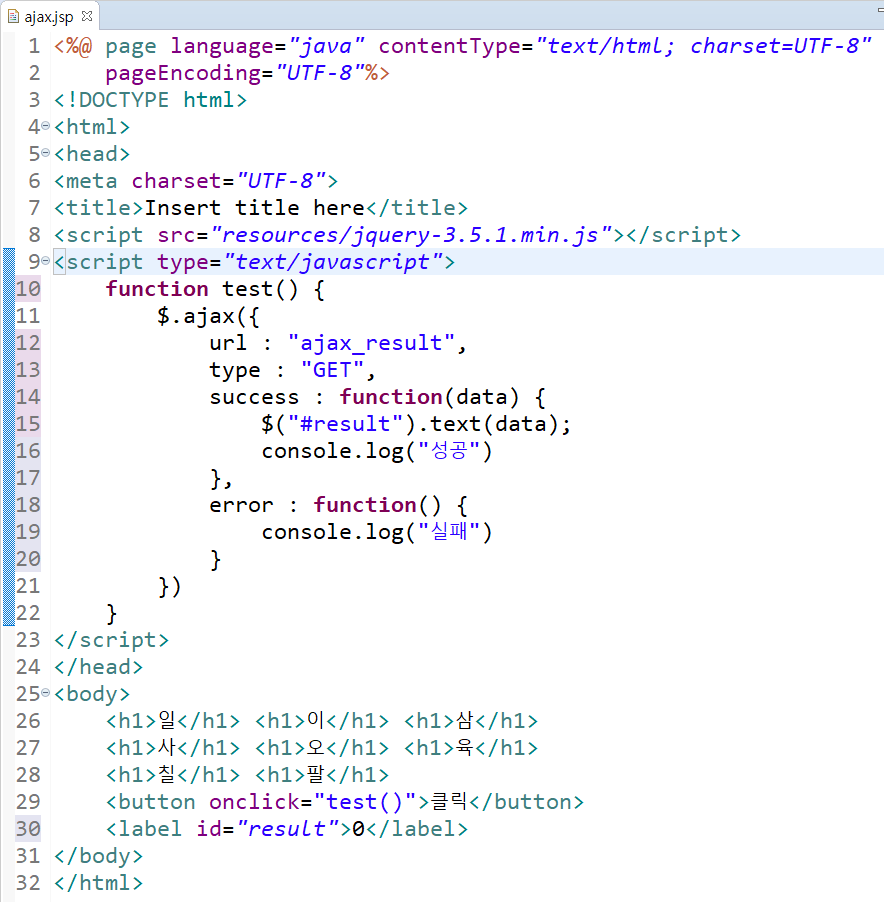This screenshot has height=902, width=884.
Task: Select the ajax.jsp editor tab
Action: point(49,17)
